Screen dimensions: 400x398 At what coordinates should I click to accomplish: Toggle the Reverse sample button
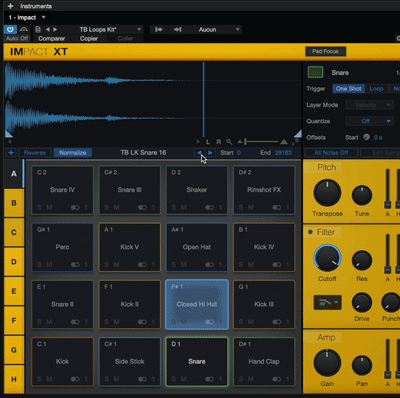coord(35,153)
